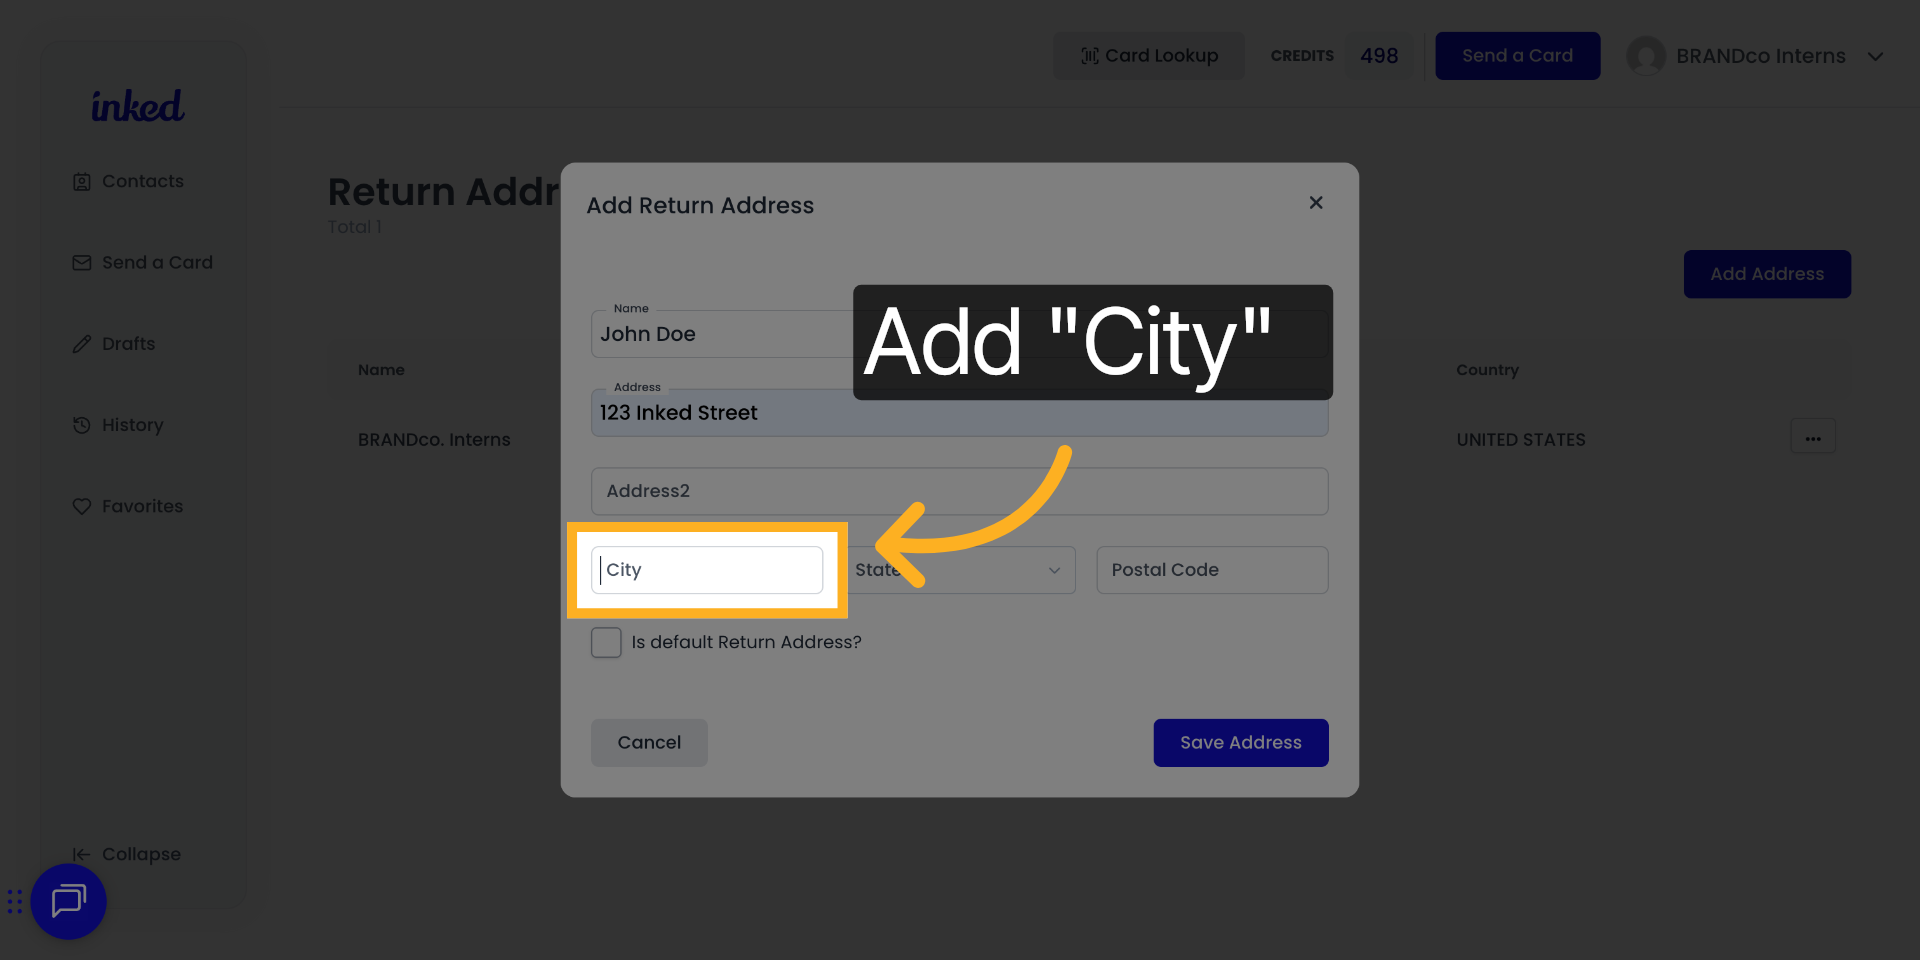Click the Drafts pencil icon
The width and height of the screenshot is (1920, 960).
[x=82, y=343]
